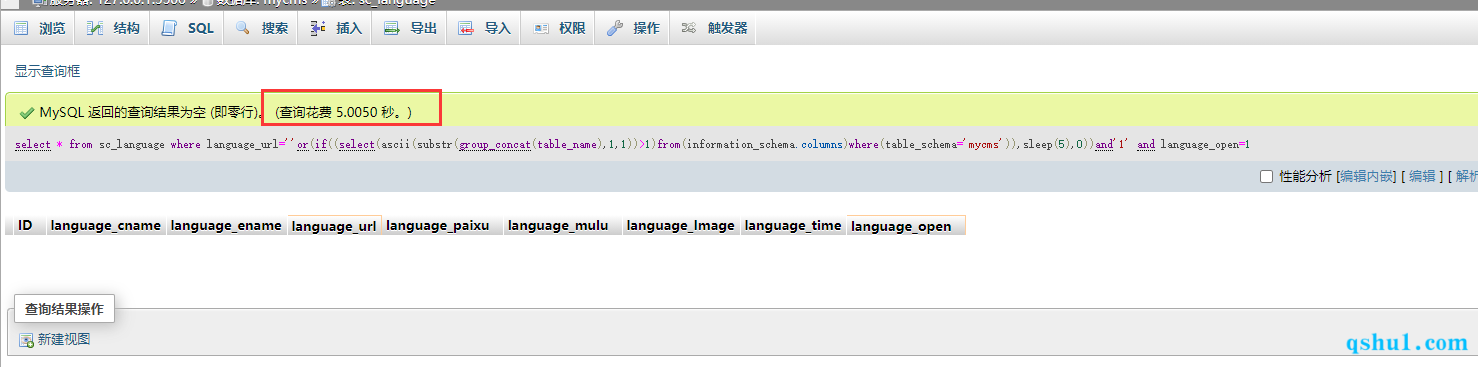The height and width of the screenshot is (367, 1478).
Task: Click the Operations wrench icon
Action: [615, 28]
